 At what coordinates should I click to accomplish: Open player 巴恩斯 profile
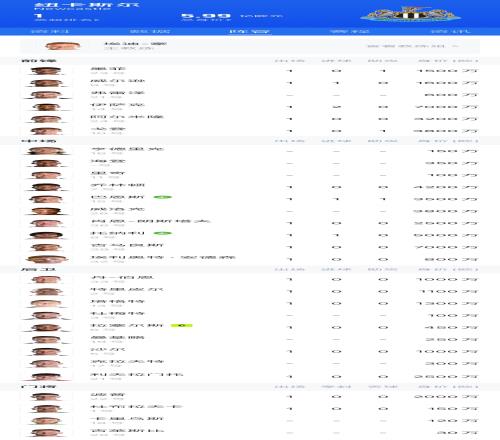(x=117, y=197)
